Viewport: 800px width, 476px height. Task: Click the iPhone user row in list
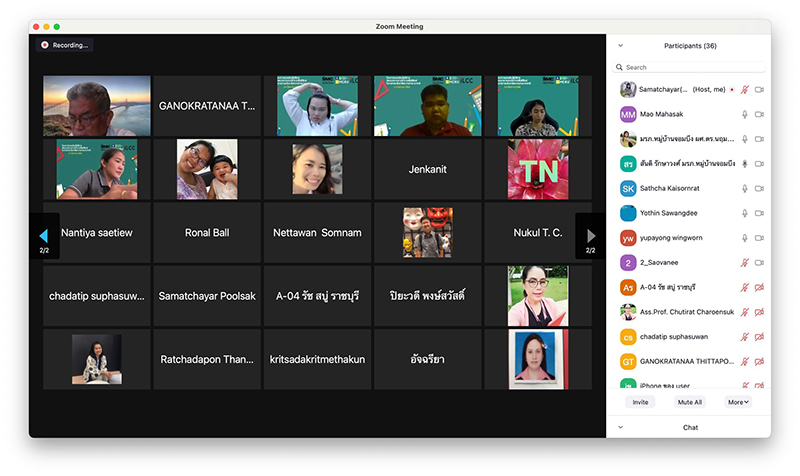coord(689,385)
